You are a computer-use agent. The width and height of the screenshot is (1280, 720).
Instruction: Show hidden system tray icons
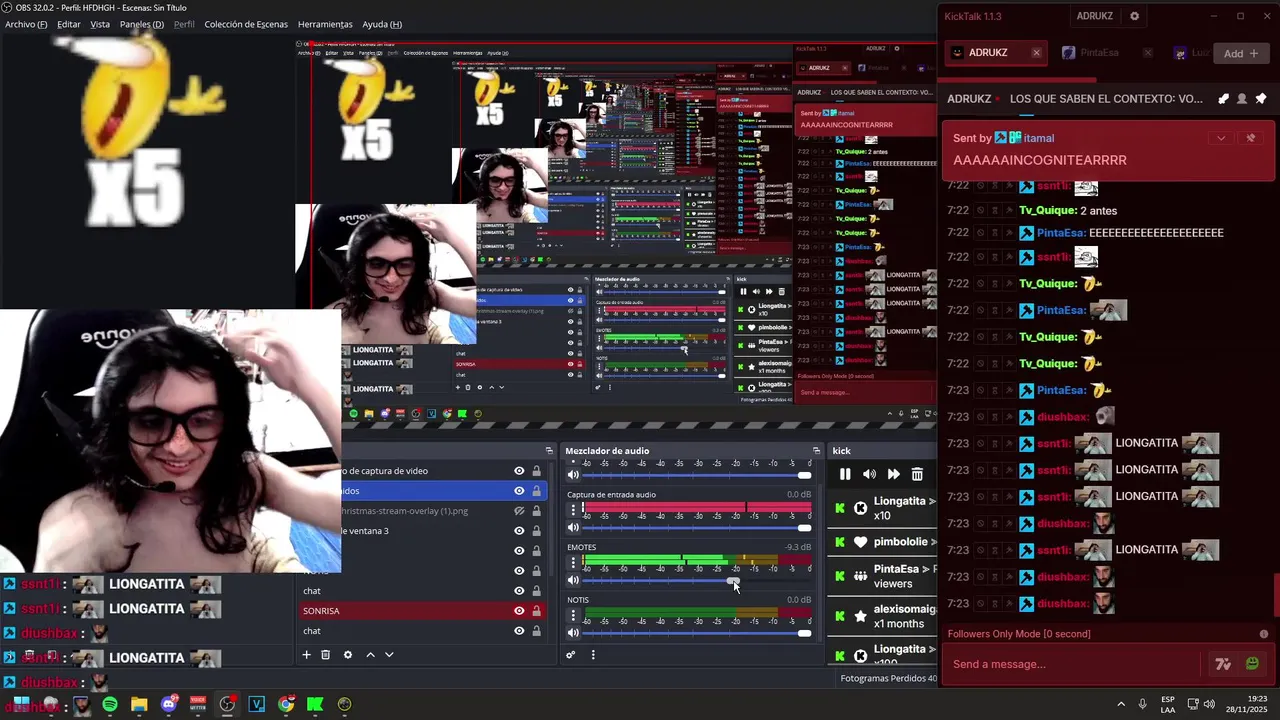click(1120, 704)
